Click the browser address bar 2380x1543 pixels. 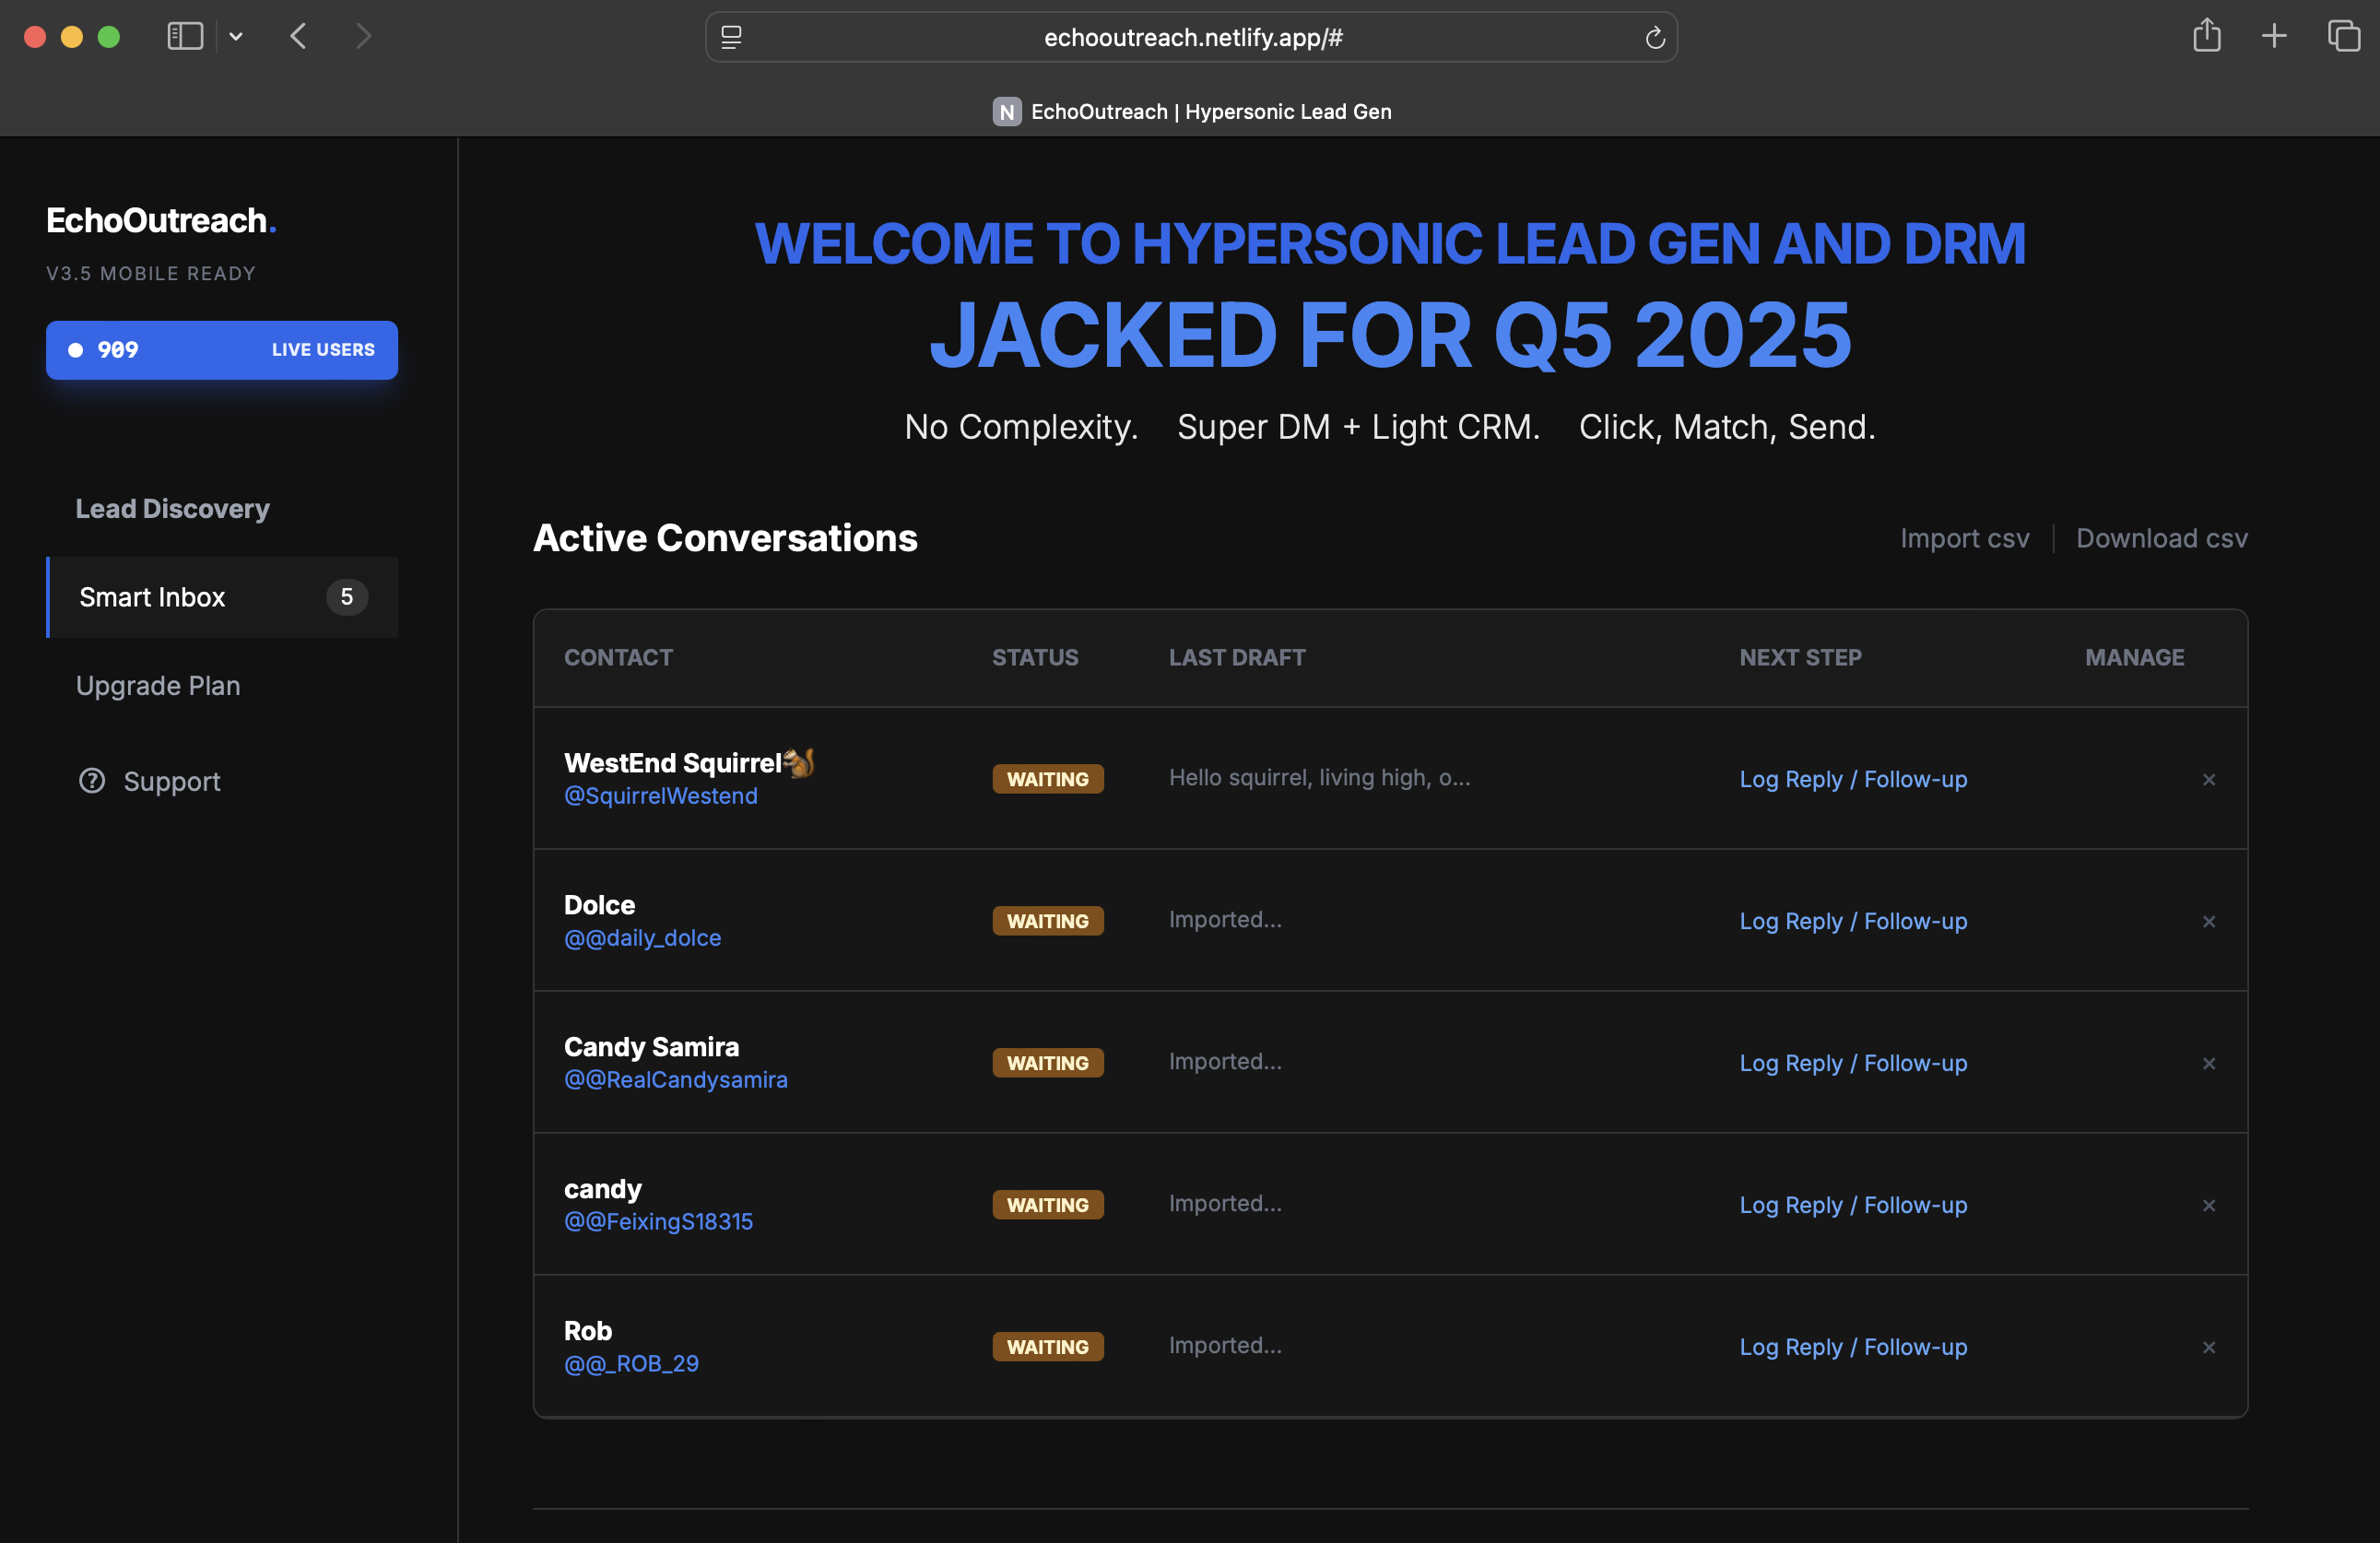(1192, 37)
